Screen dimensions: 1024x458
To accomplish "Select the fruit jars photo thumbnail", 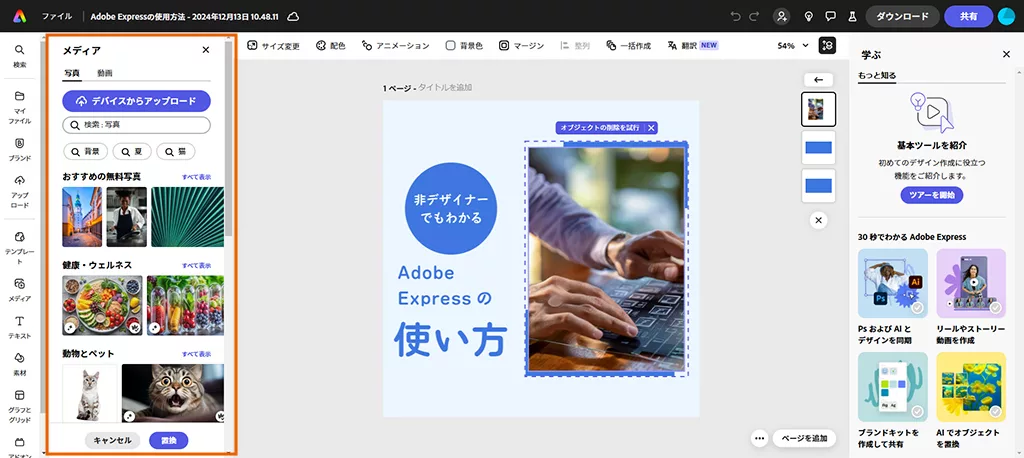I will point(185,305).
